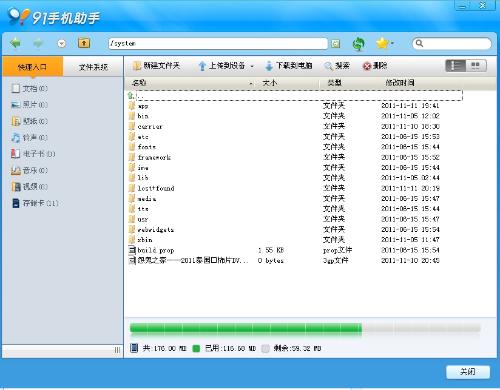Click the 删除 delete toolbar button
500x390 pixels.
click(x=375, y=66)
